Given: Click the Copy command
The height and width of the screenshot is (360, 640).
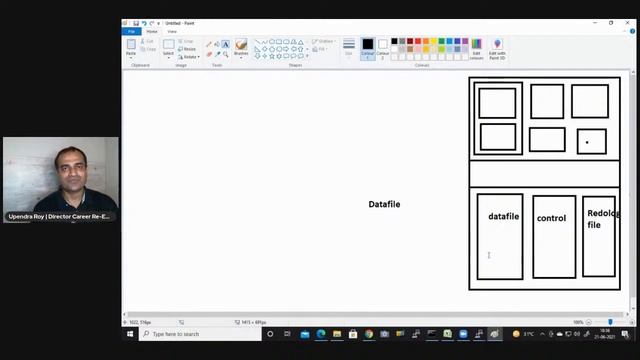Looking at the screenshot, I should click(x=148, y=49).
